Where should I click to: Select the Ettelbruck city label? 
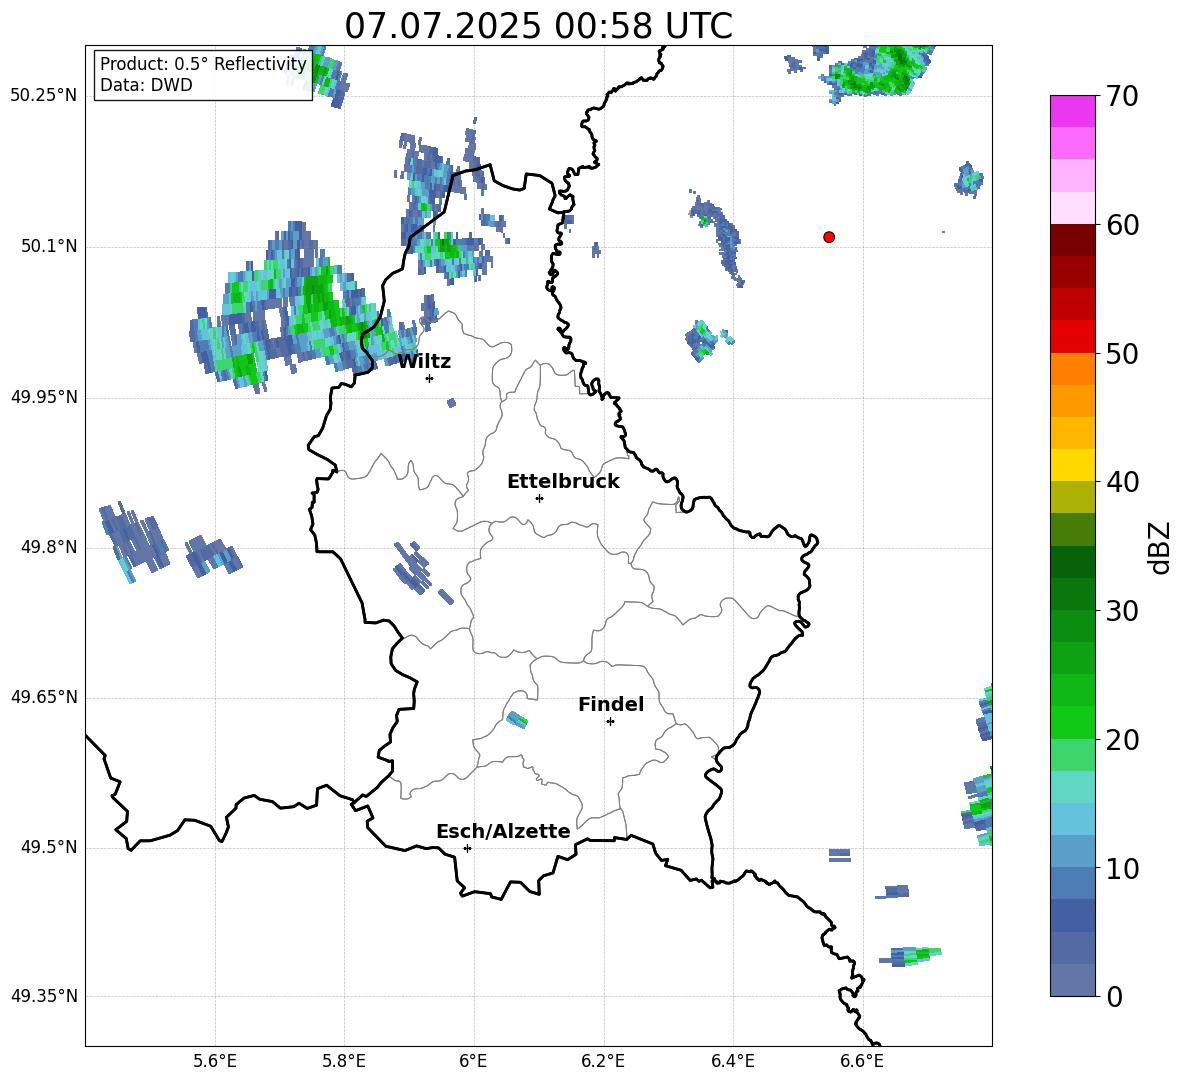click(x=563, y=482)
